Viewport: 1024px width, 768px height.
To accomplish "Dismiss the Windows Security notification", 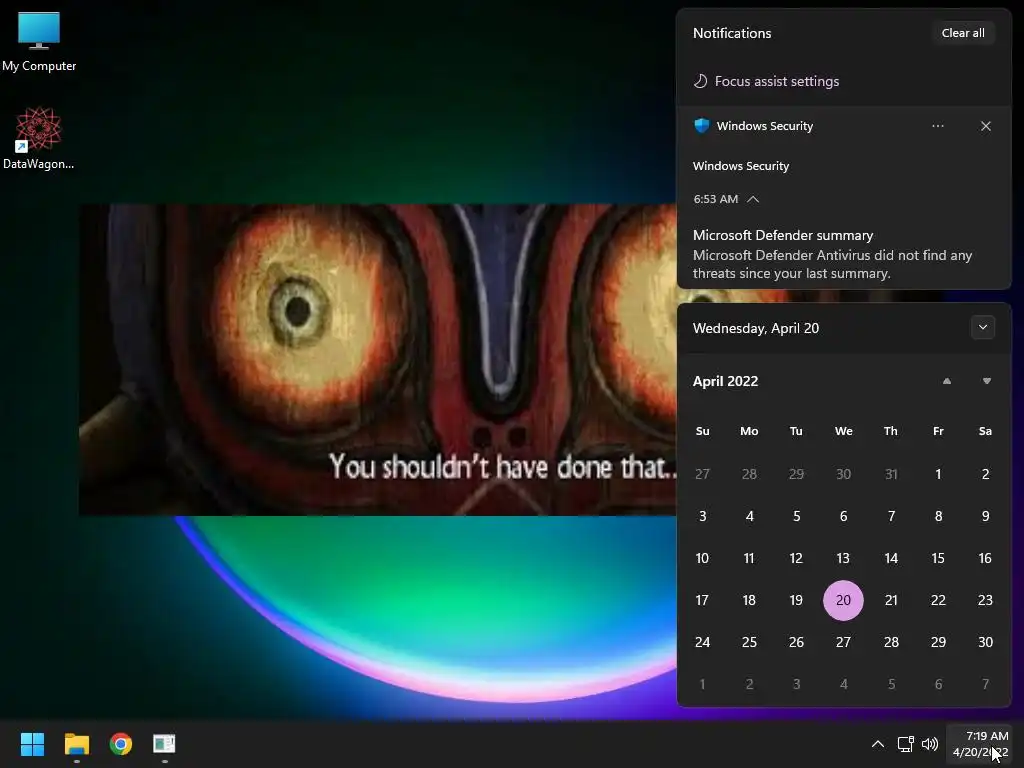I will pyautogui.click(x=985, y=126).
